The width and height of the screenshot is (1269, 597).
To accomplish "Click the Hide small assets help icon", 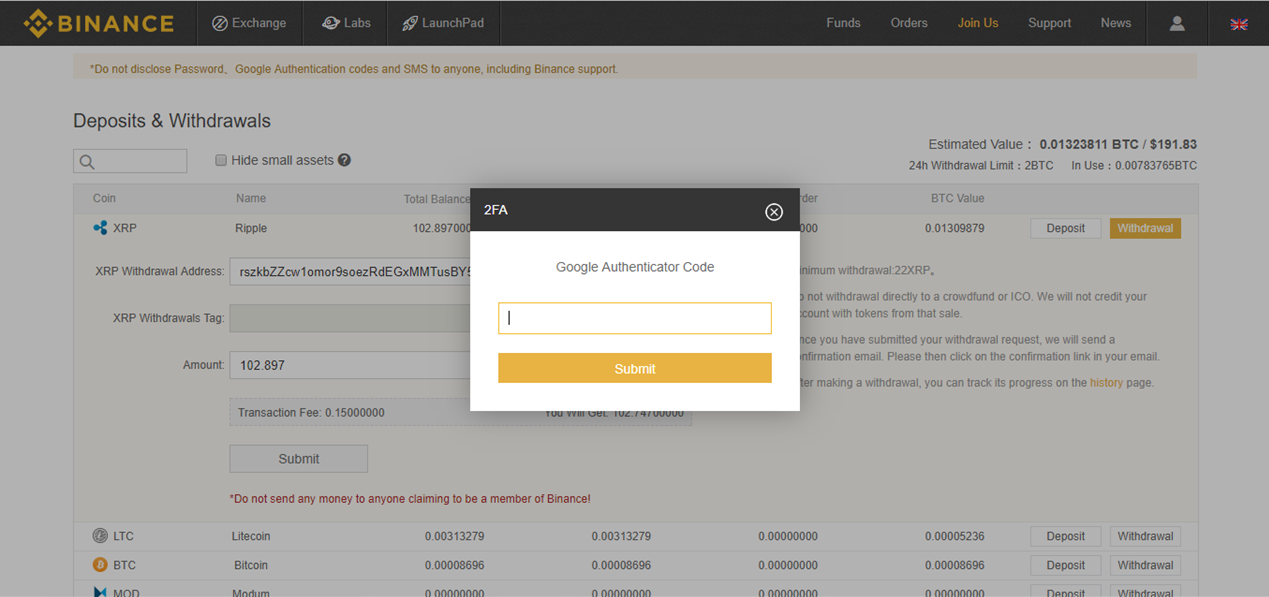I will 344,160.
